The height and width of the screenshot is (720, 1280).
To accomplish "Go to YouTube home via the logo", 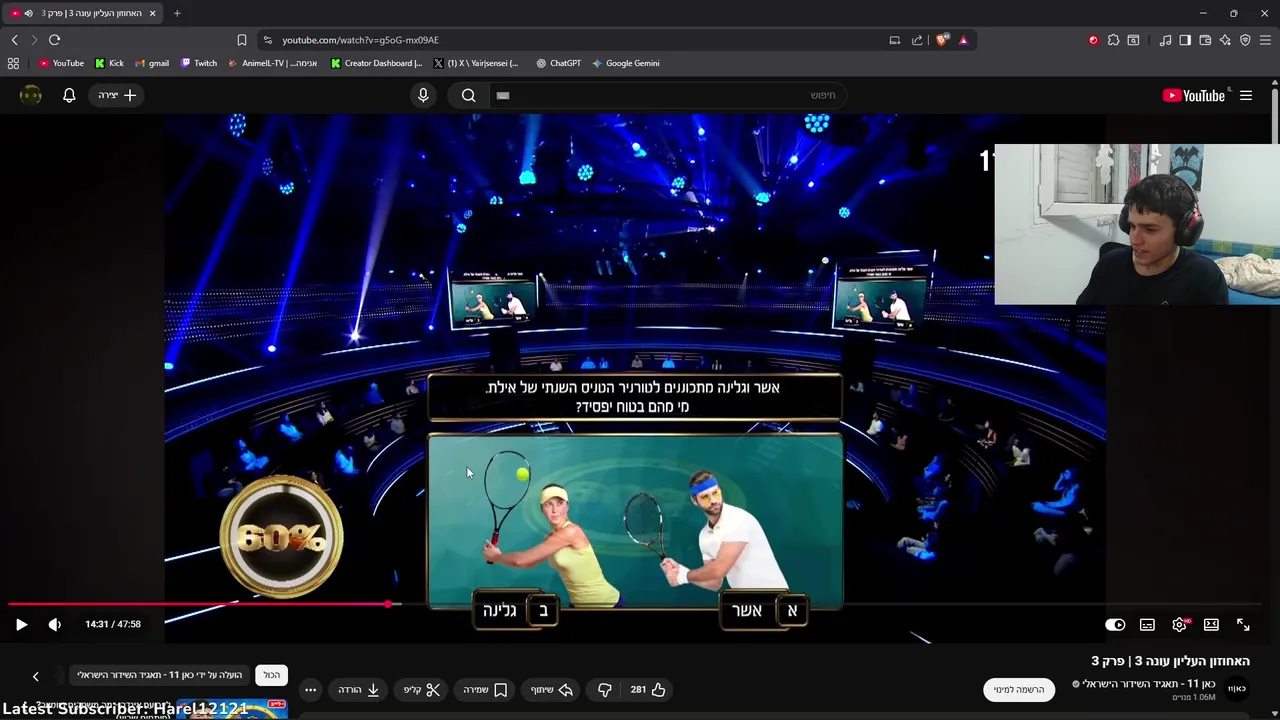I will pyautogui.click(x=1194, y=95).
